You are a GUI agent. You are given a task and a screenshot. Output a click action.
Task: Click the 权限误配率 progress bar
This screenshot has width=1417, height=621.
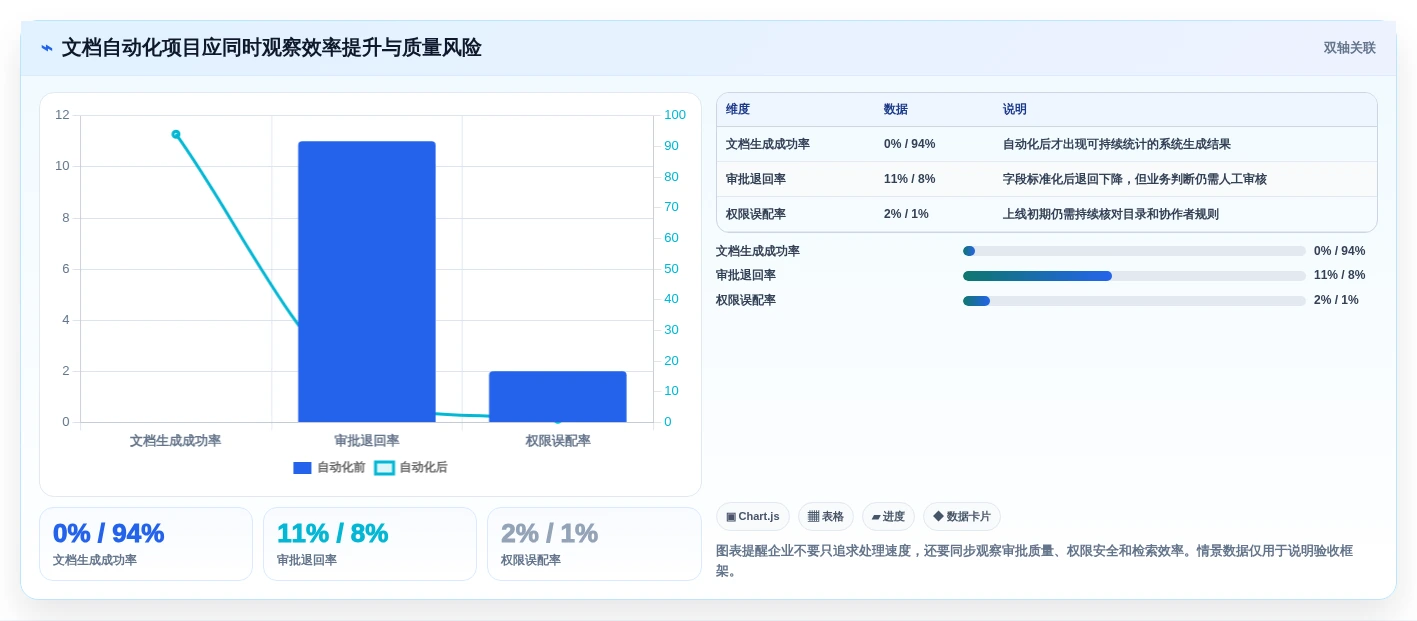1134,300
